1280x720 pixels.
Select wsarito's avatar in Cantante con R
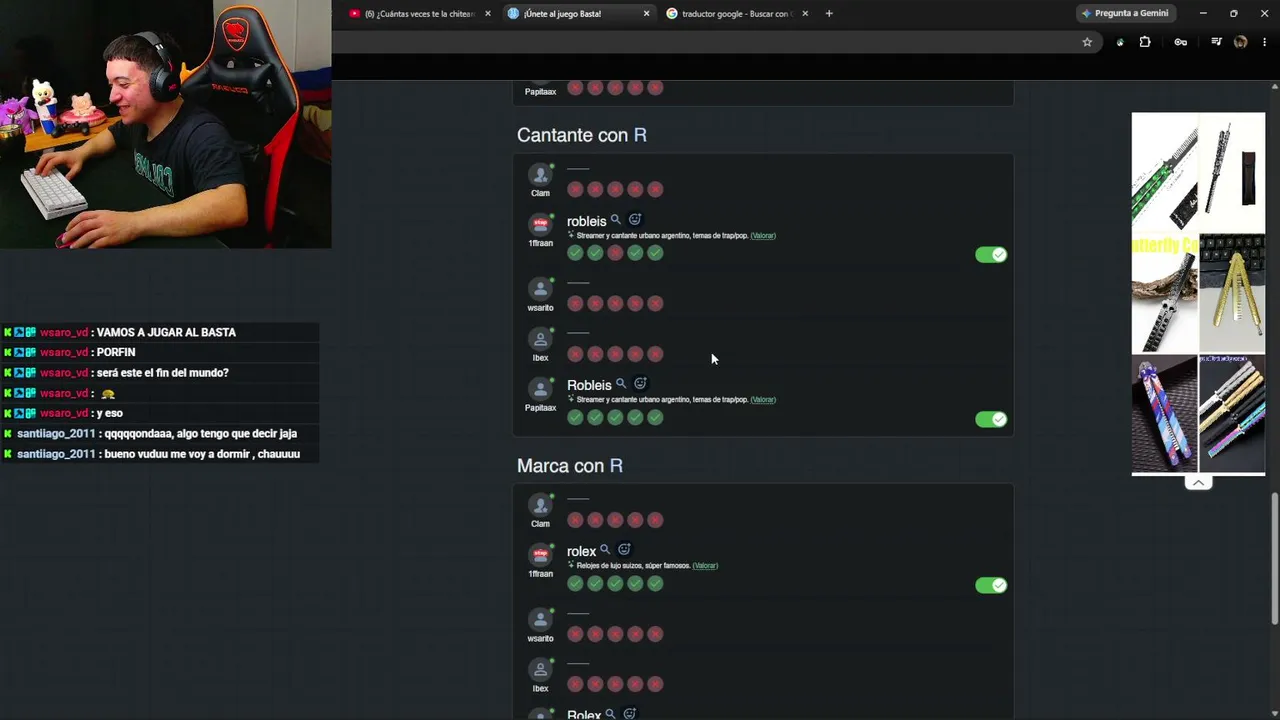tap(540, 289)
